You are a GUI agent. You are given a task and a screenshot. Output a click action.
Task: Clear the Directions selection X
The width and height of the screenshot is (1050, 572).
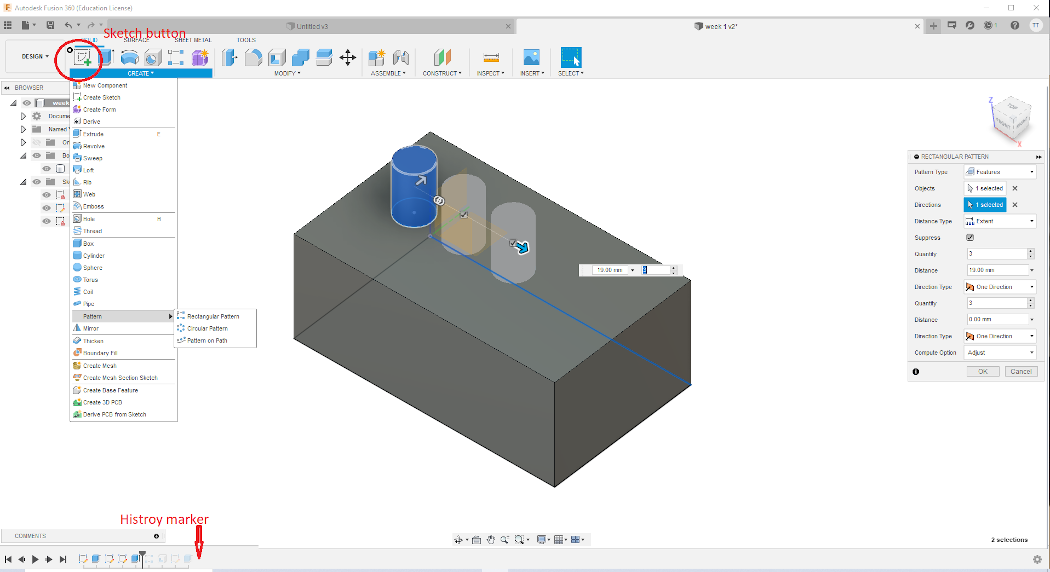(1015, 205)
